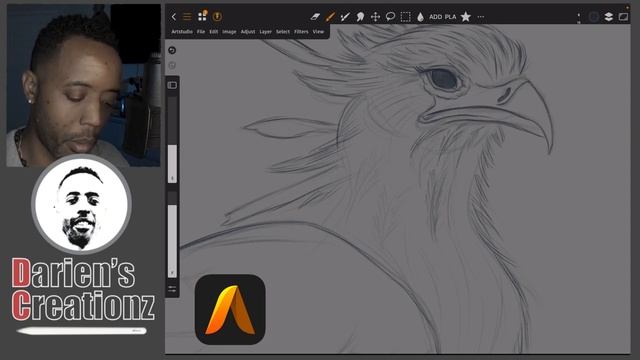Click the circular black-and-white portrait avatar

(x=81, y=204)
